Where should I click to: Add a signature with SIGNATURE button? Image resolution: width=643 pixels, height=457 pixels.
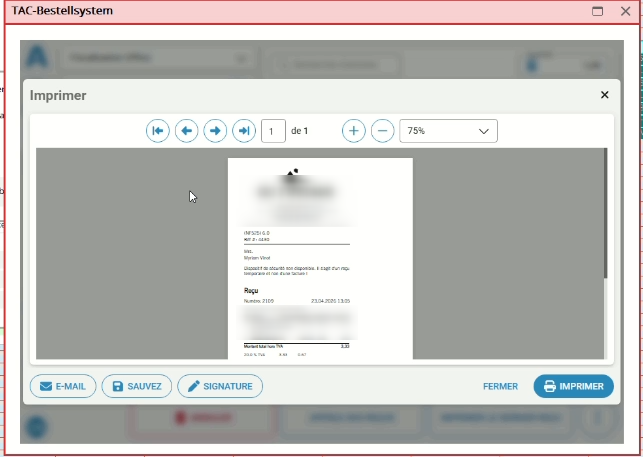click(220, 386)
